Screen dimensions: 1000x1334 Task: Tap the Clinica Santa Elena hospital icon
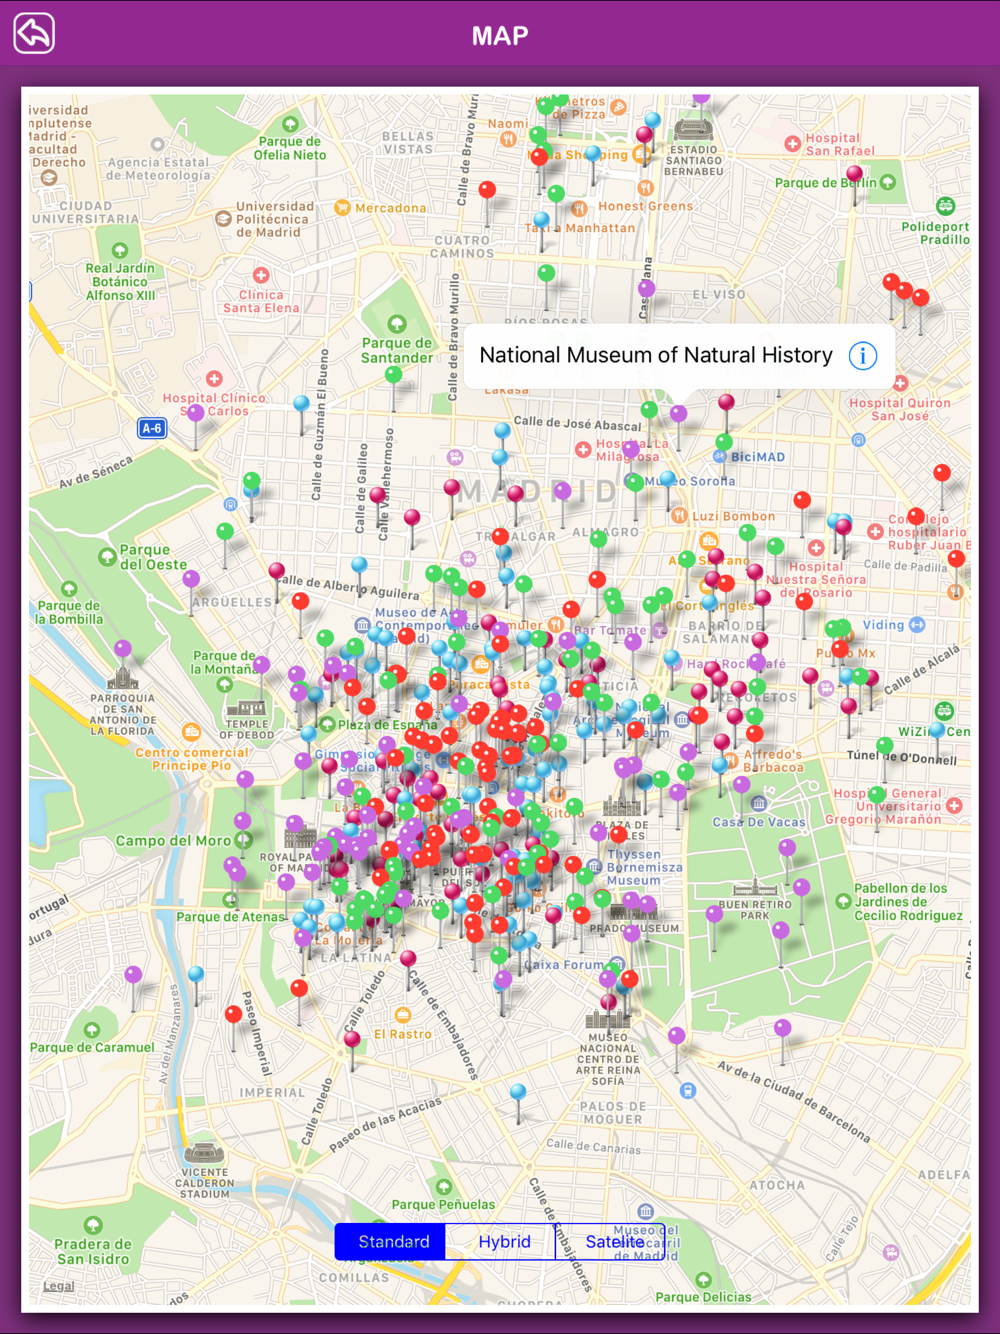coord(261,275)
